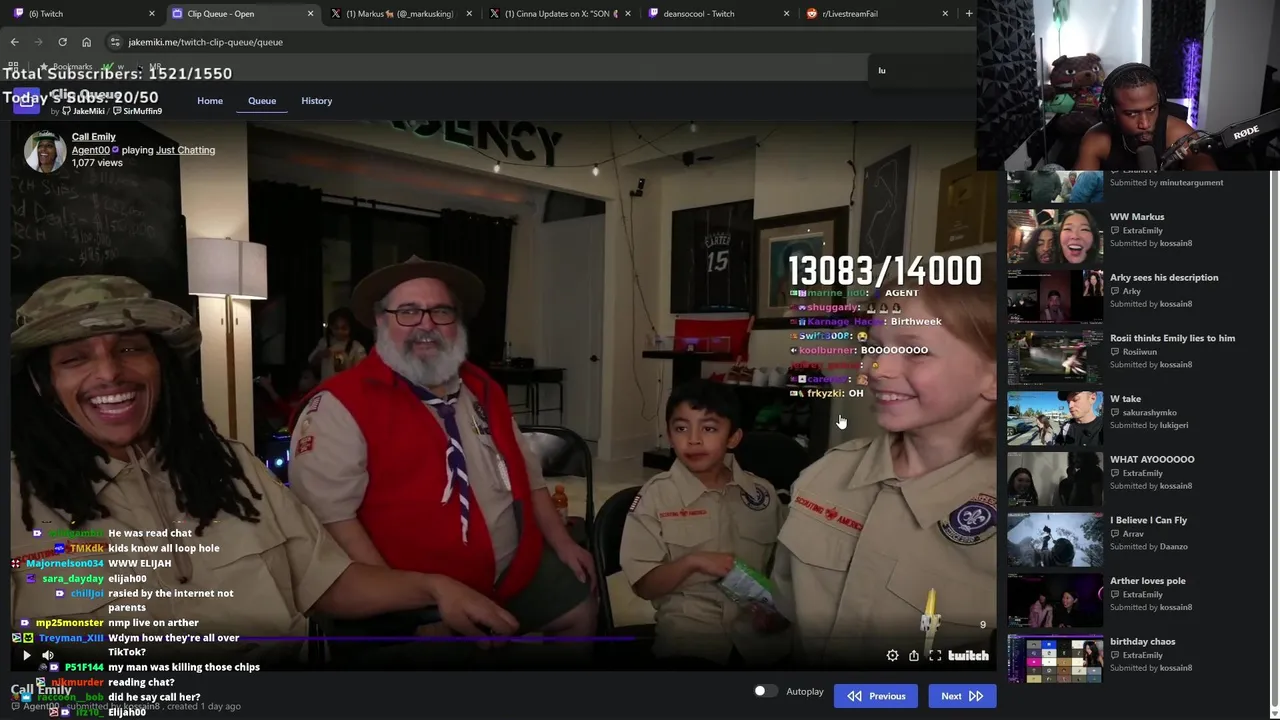Open clip on Twitch via logo
The height and width of the screenshot is (720, 1280).
(x=968, y=656)
